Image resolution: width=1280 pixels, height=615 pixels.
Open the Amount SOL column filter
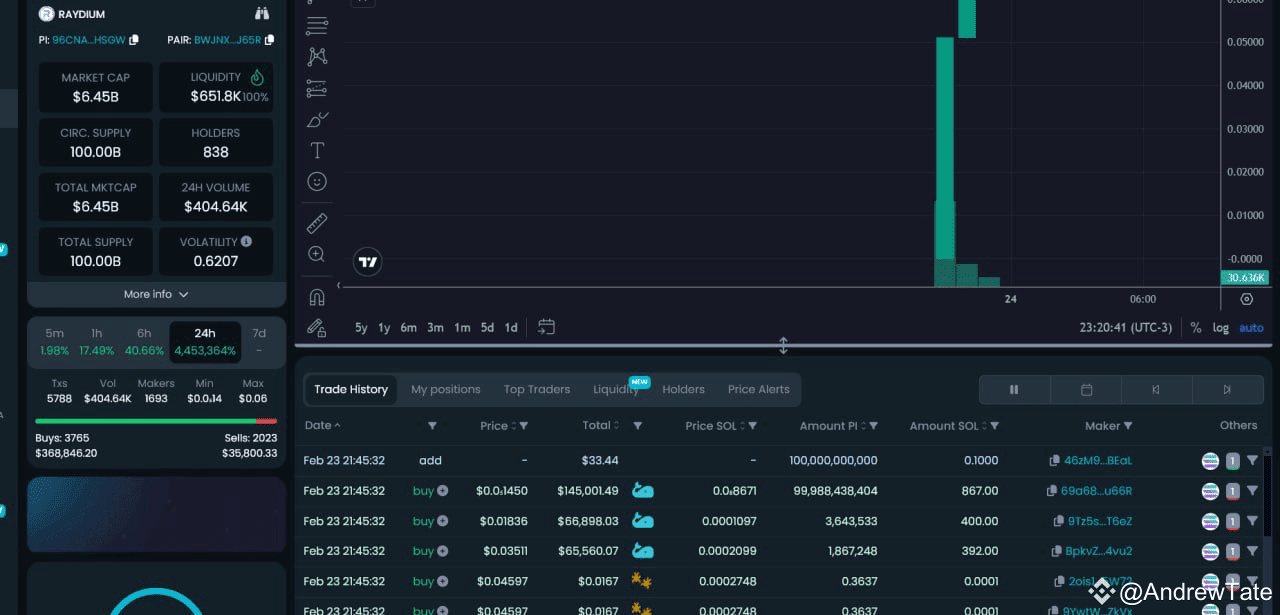coord(994,426)
